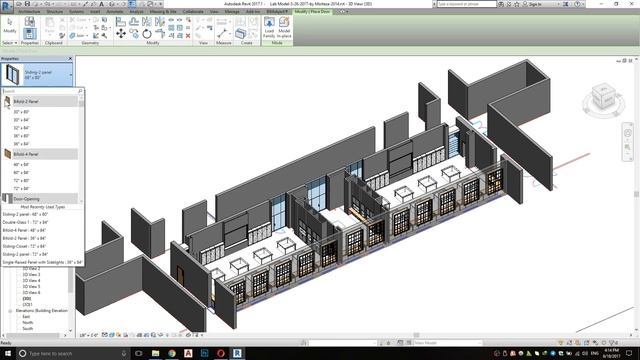Viewport: 640px width, 360px height.
Task: Click the Save icon in Quick Access toolbar
Action: (27, 4)
